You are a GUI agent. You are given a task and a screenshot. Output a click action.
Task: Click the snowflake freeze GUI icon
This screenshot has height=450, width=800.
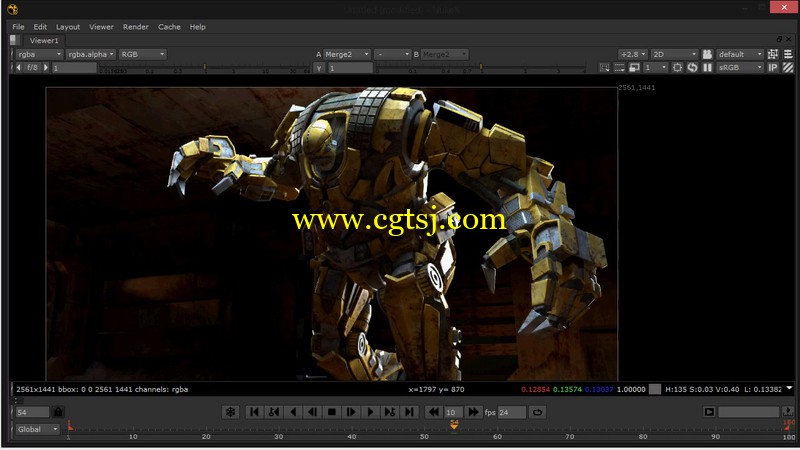pos(231,412)
